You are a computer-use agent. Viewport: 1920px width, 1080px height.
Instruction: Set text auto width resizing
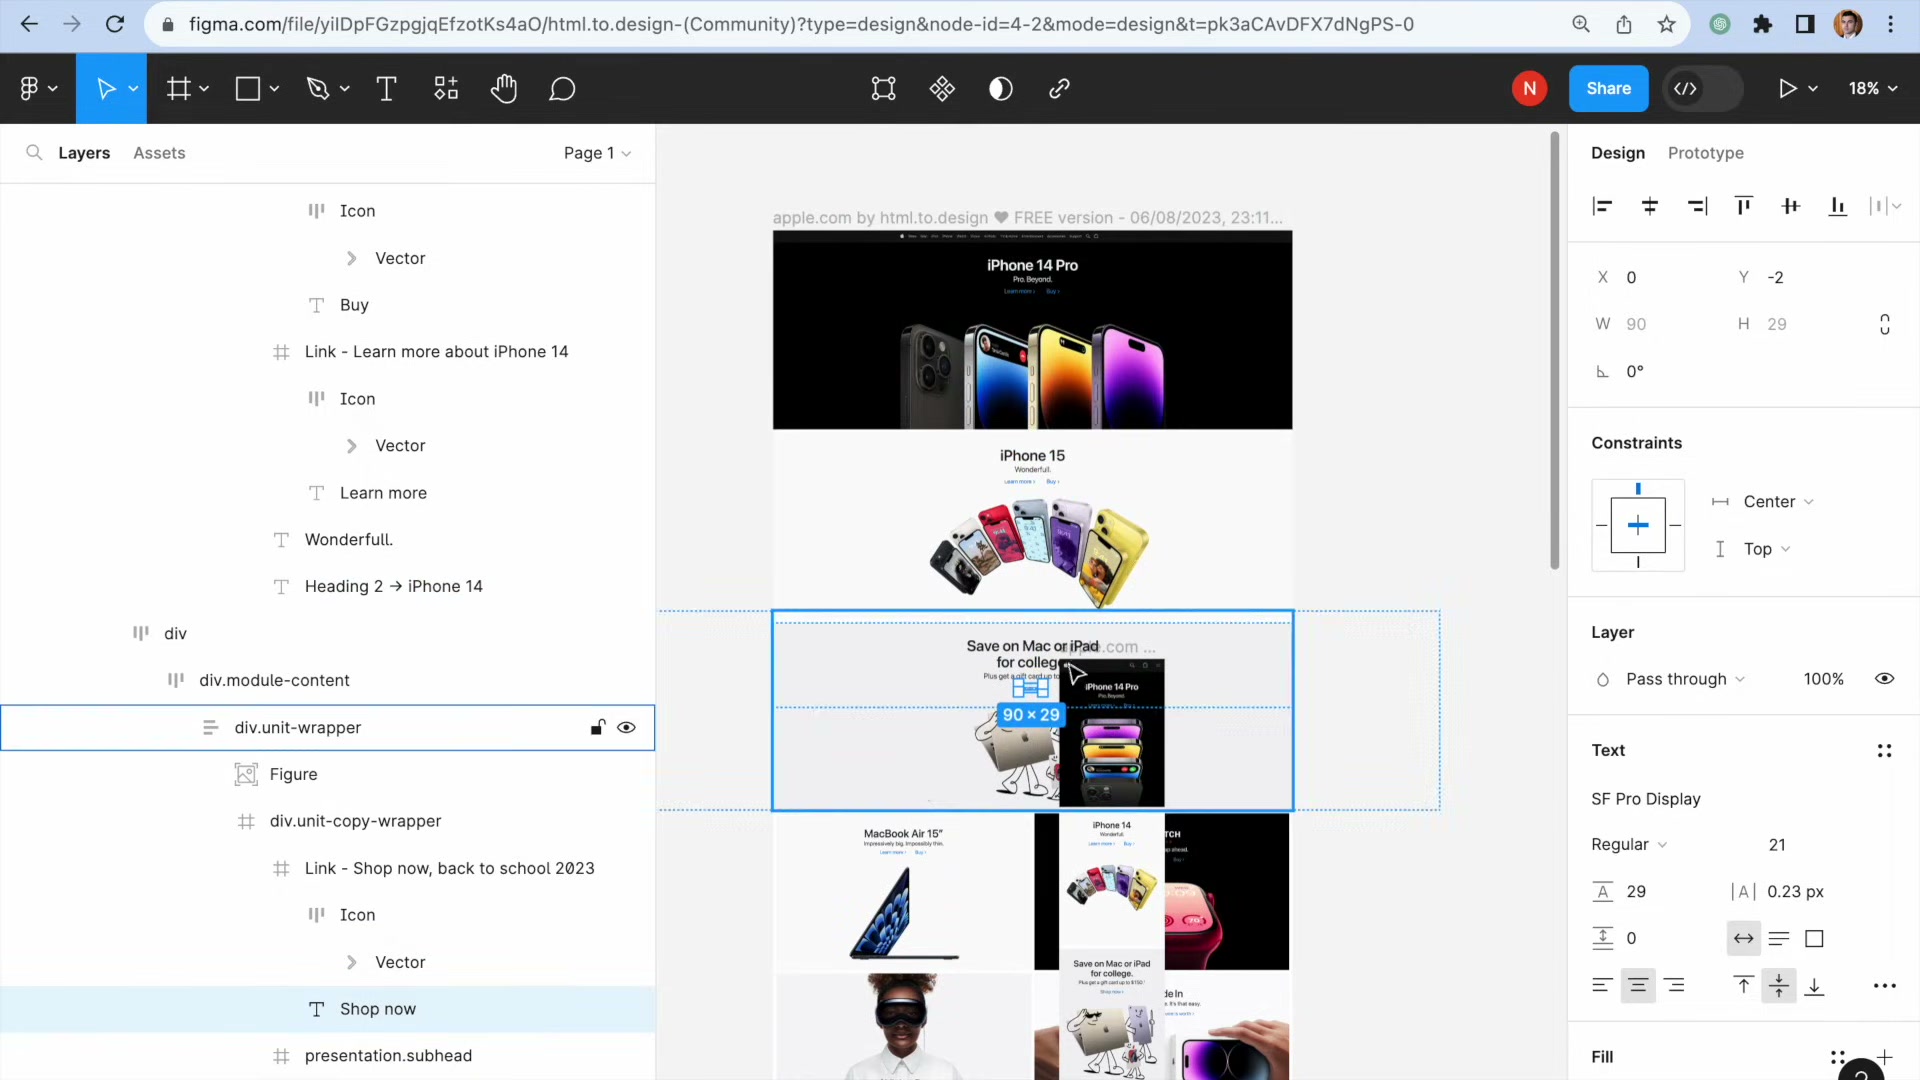[x=1743, y=939]
